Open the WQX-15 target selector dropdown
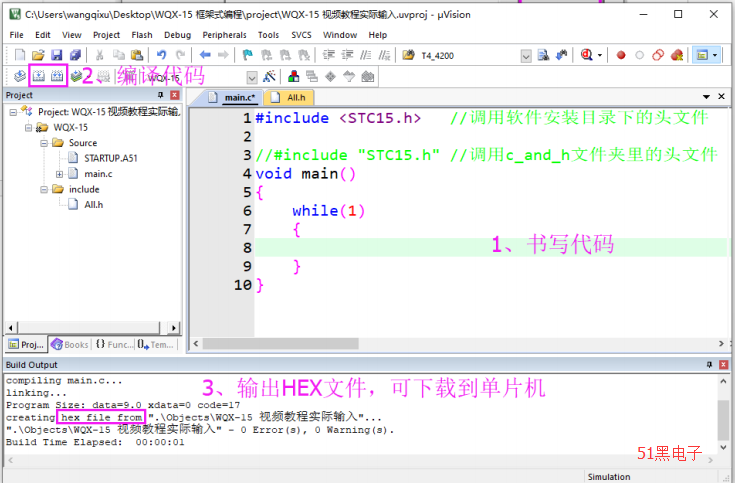The image size is (735, 483). 252,77
